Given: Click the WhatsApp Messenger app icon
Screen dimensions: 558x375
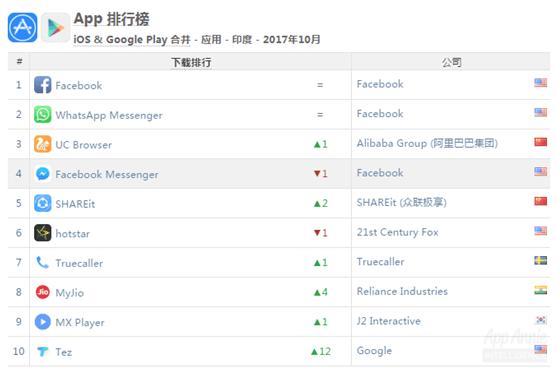Looking at the screenshot, I should tap(43, 114).
